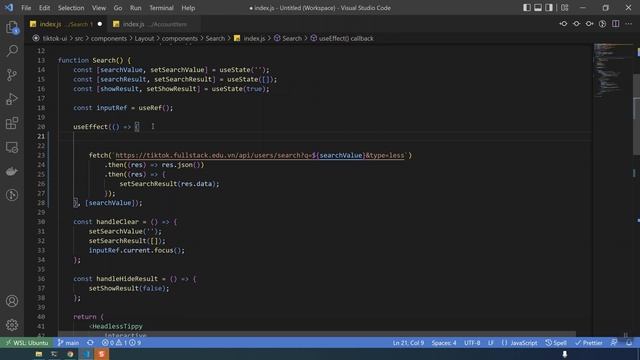Open feedback icon in status bar

[x=614, y=343]
